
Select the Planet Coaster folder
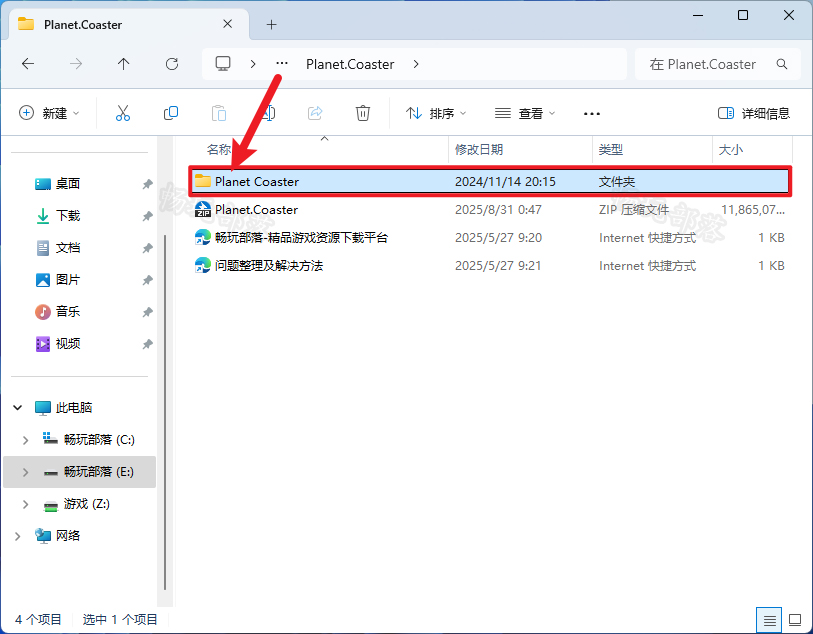pyautogui.click(x=490, y=181)
